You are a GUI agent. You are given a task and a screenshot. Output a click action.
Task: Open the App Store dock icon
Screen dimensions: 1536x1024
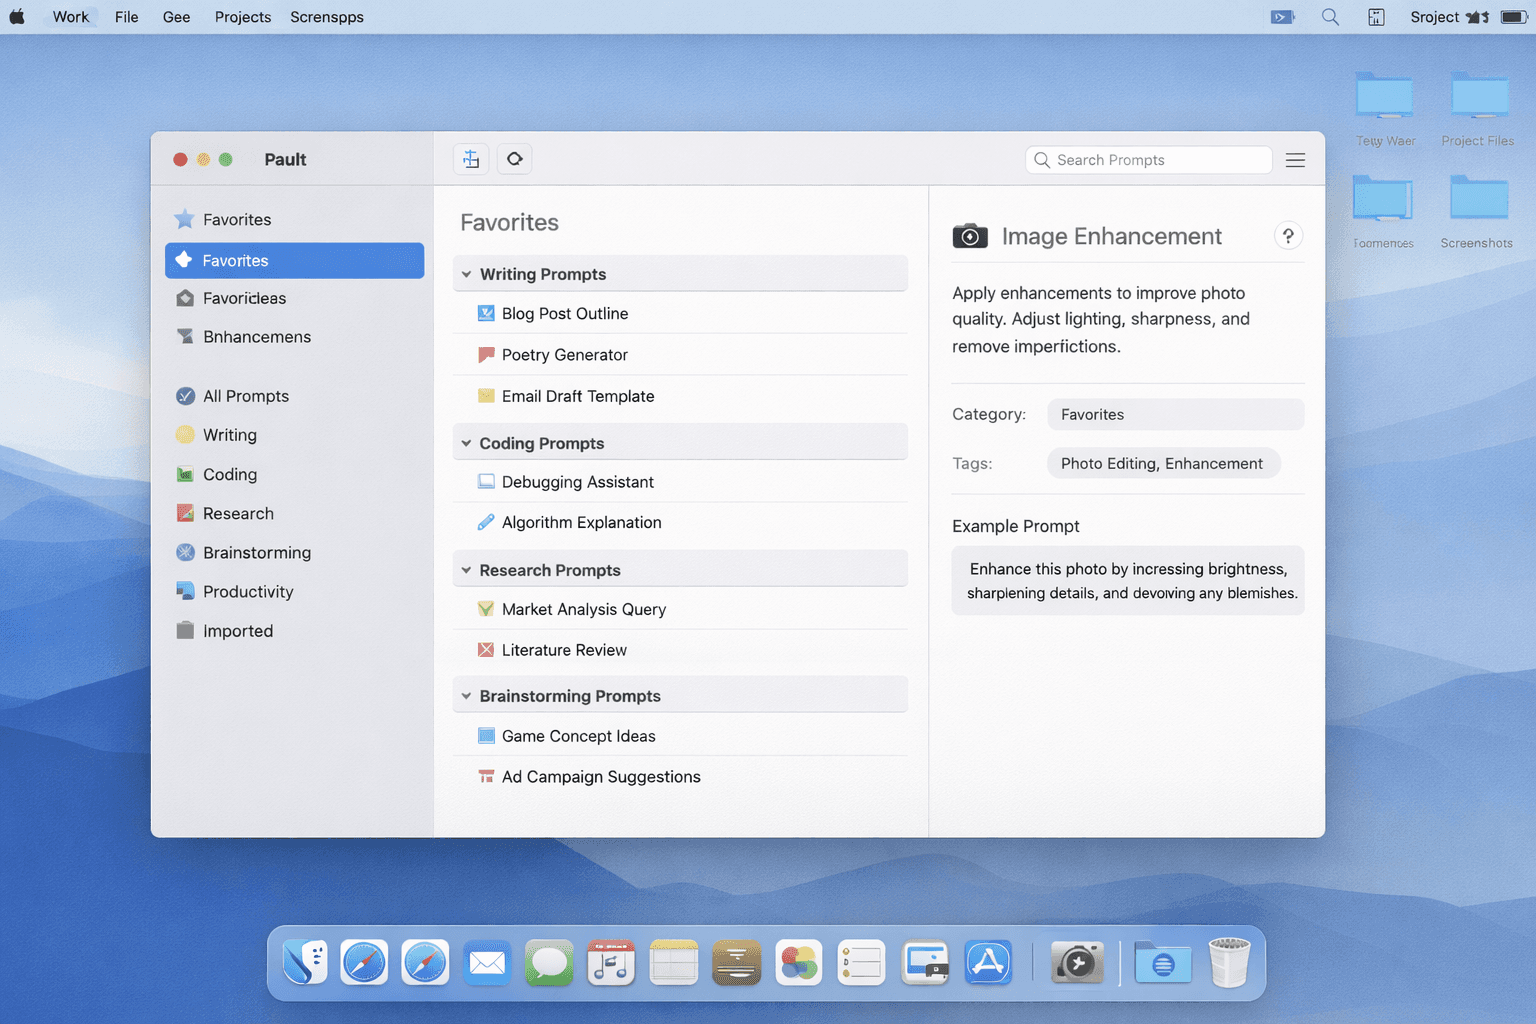988,963
